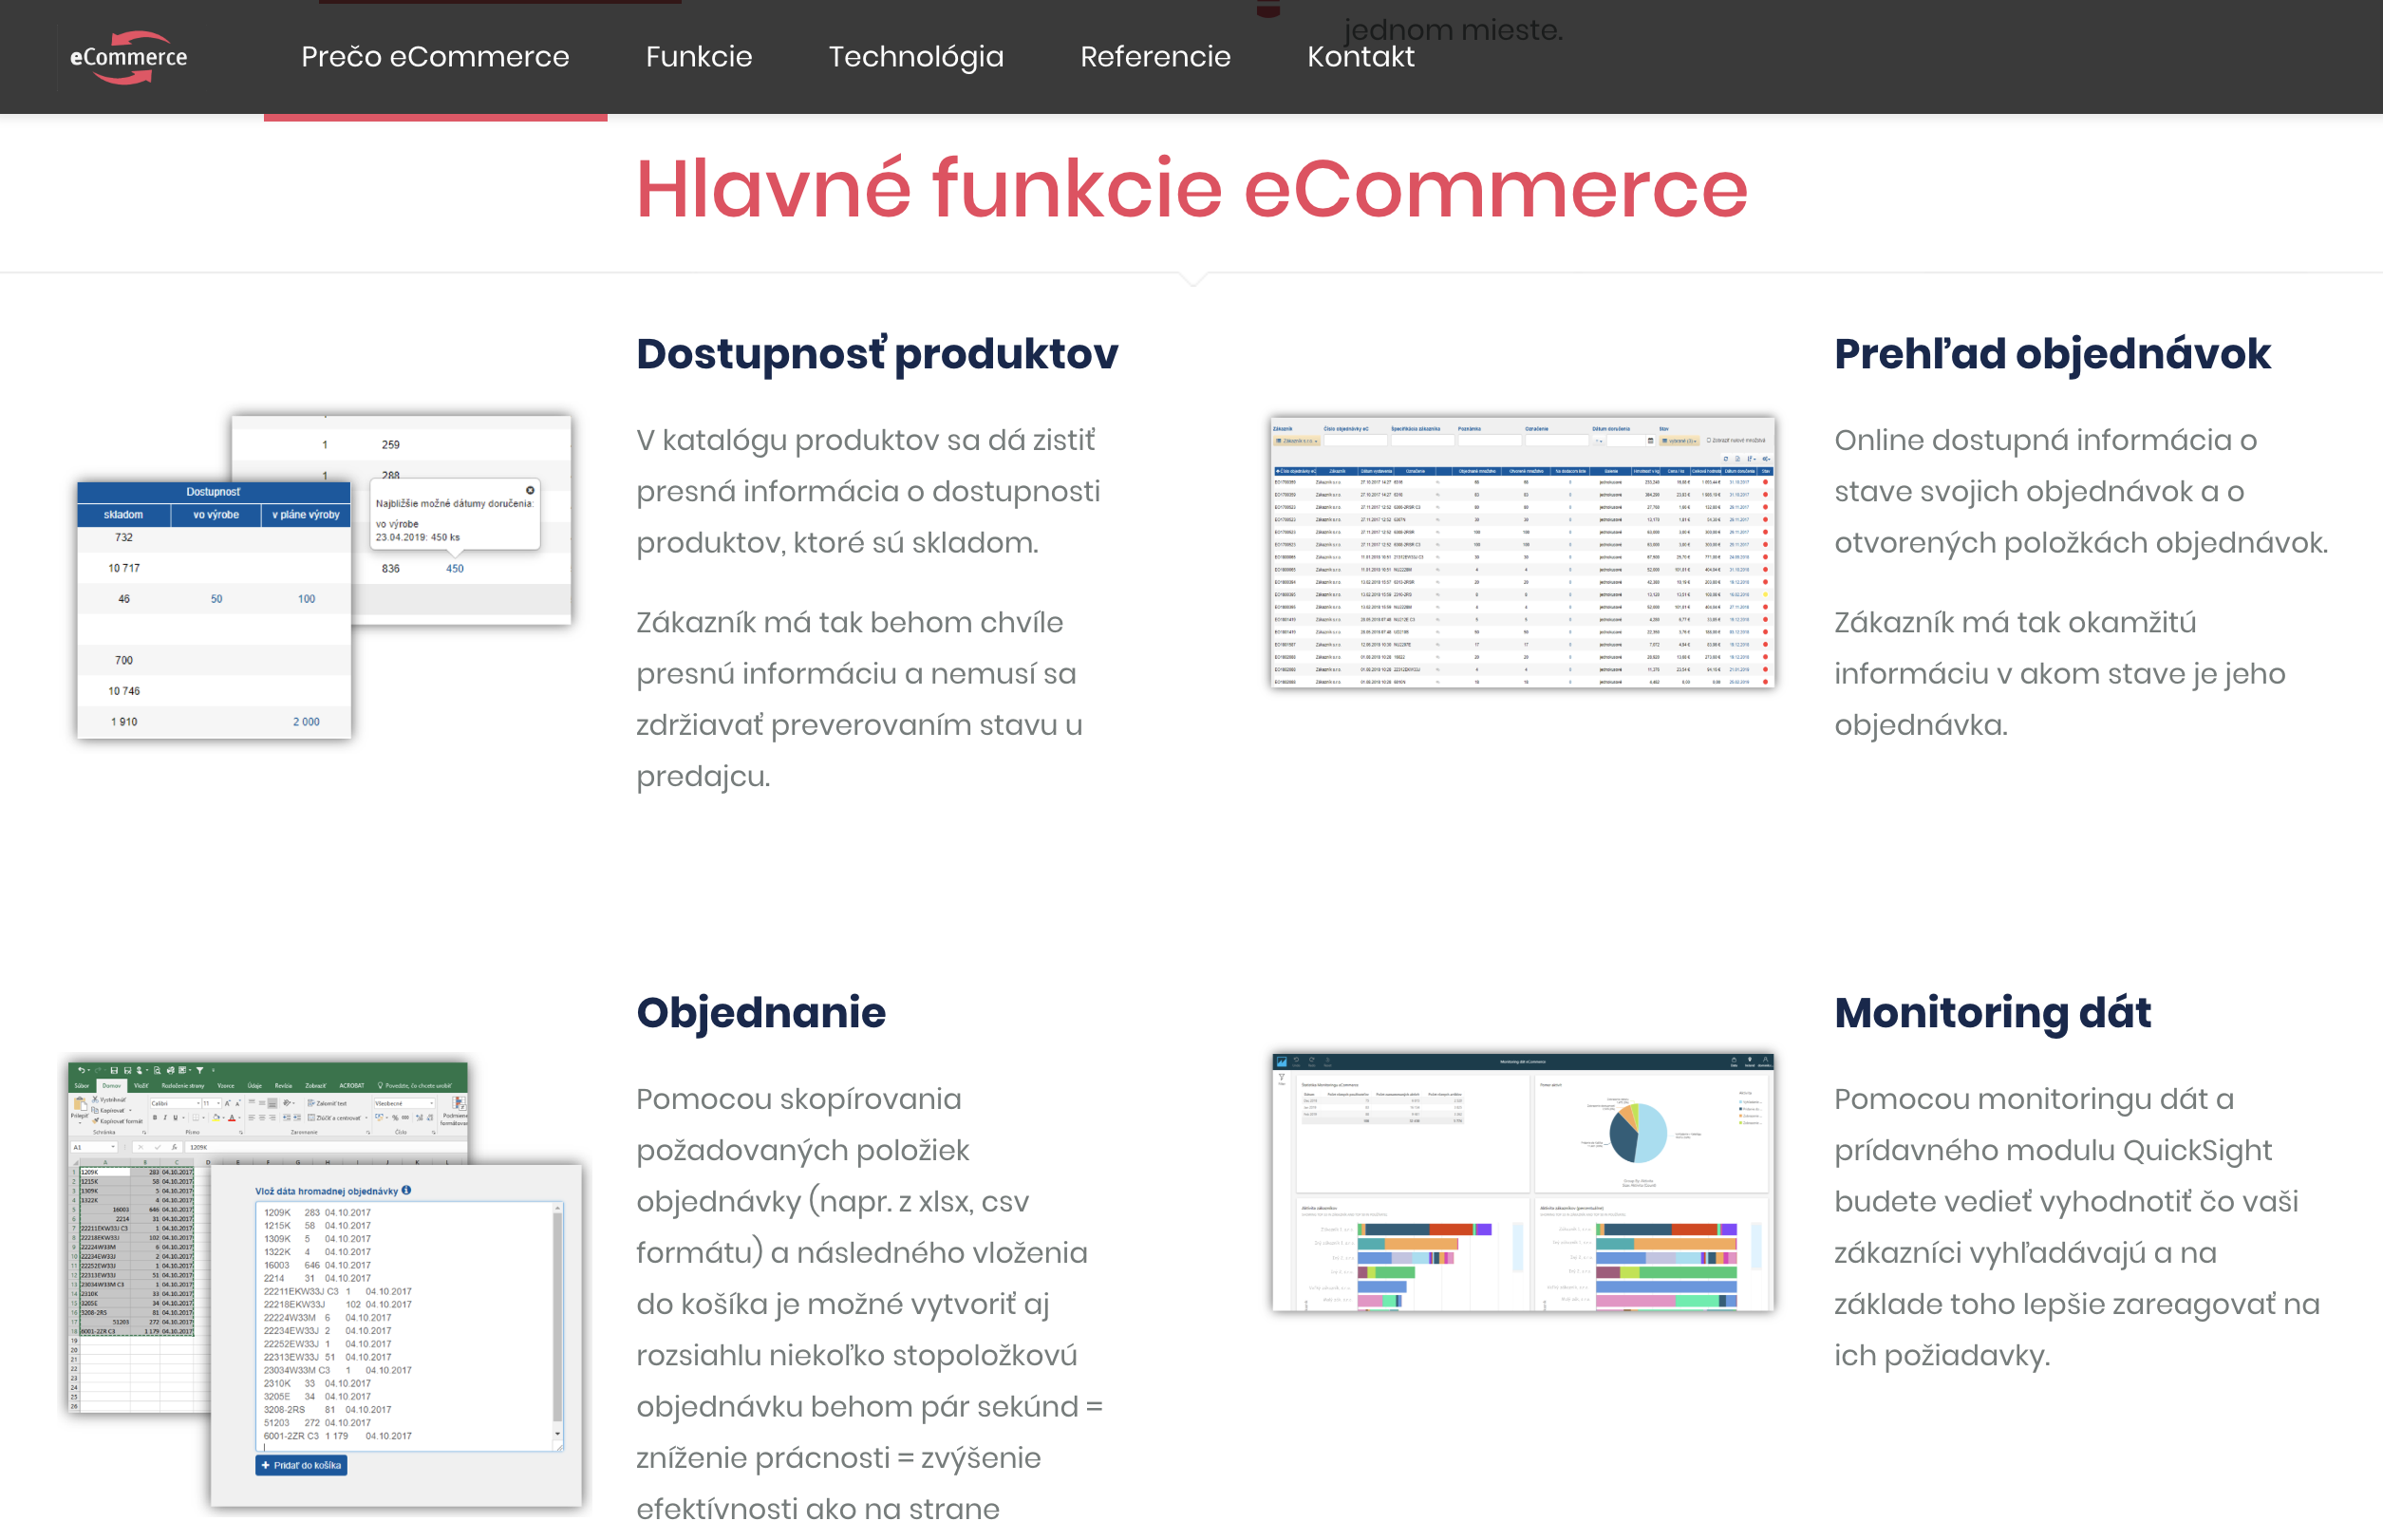2383x1540 pixels.
Task: Open the Kontakt page link
Action: 1360,57
